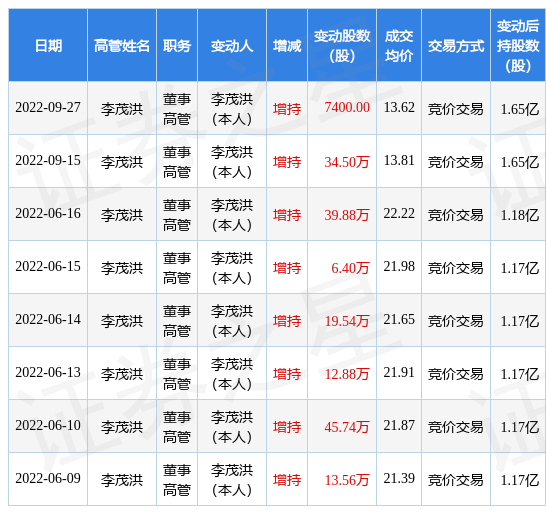546x514 pixels.
Task: Click the share change value 12.88万
Action: click(x=347, y=374)
